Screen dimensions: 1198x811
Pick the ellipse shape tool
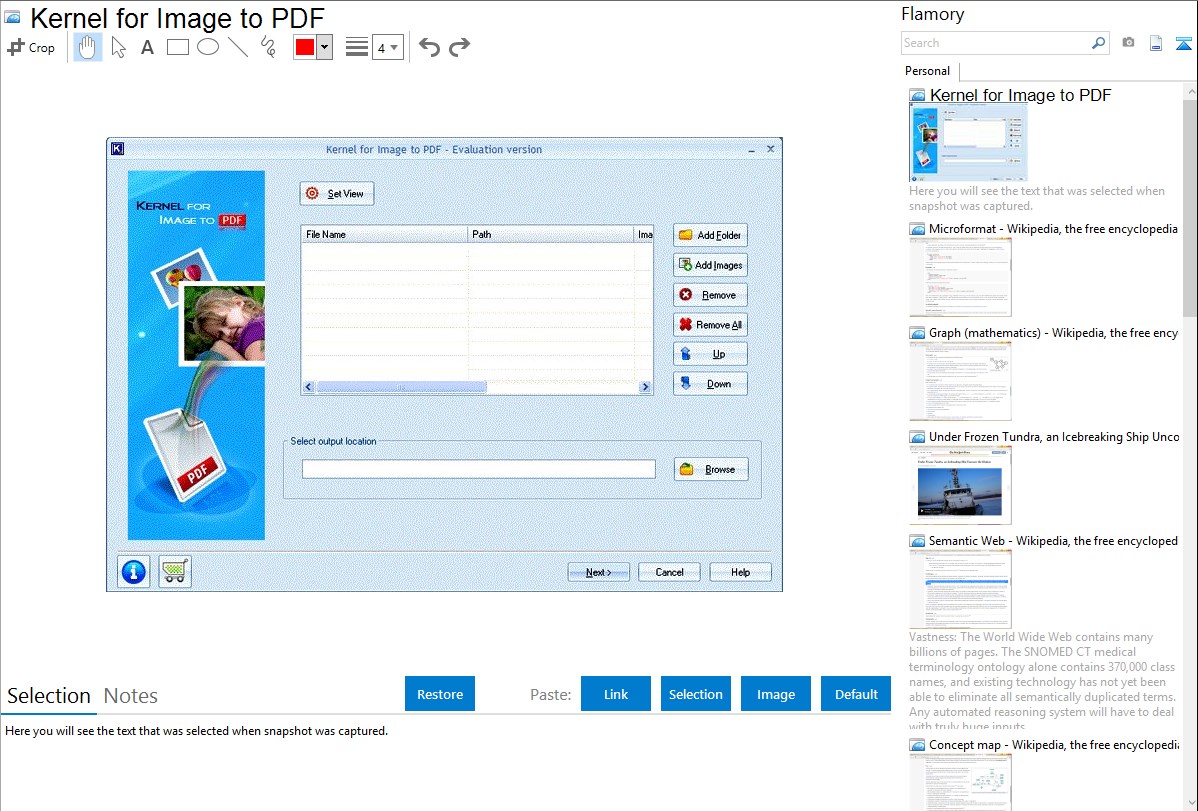pyautogui.click(x=208, y=47)
